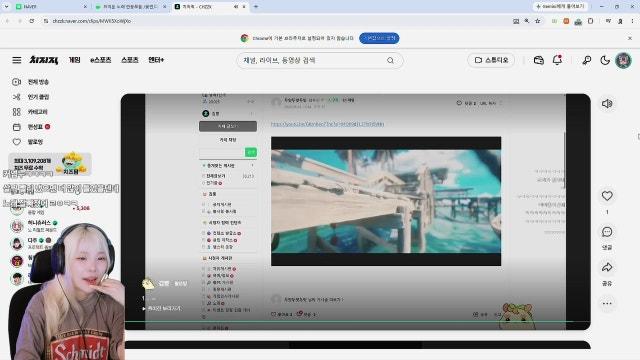The image size is (640, 360).
Task: Mute the clip with the speaker icon
Action: 607,104
